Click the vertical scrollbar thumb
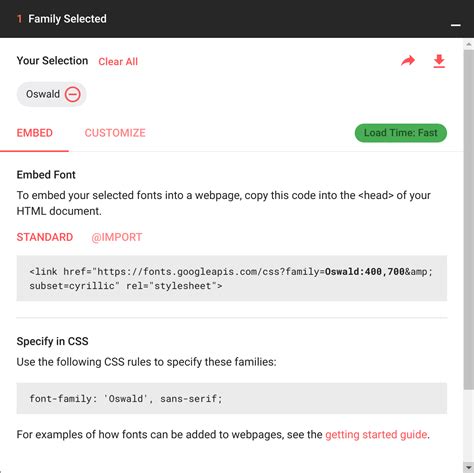 (x=469, y=219)
